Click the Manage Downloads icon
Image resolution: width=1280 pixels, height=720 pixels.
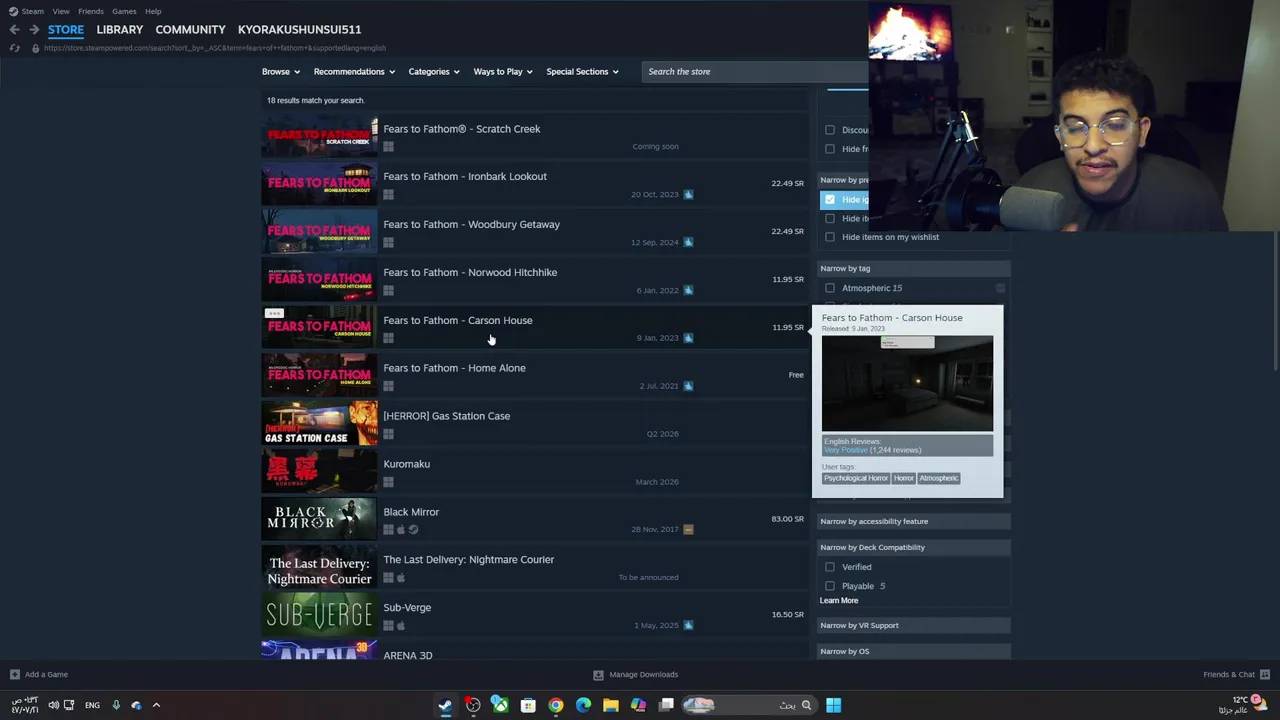pos(598,674)
